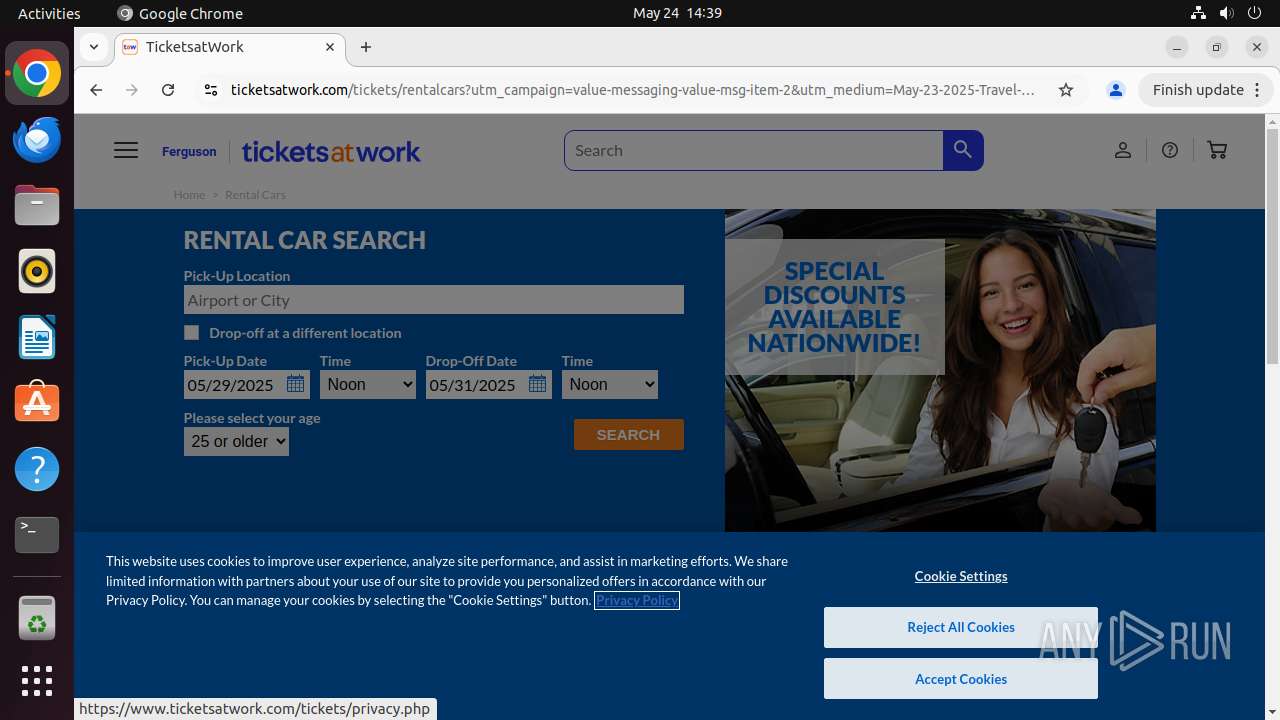Click the special discounts promo image
The width and height of the screenshot is (1280, 720).
point(940,370)
